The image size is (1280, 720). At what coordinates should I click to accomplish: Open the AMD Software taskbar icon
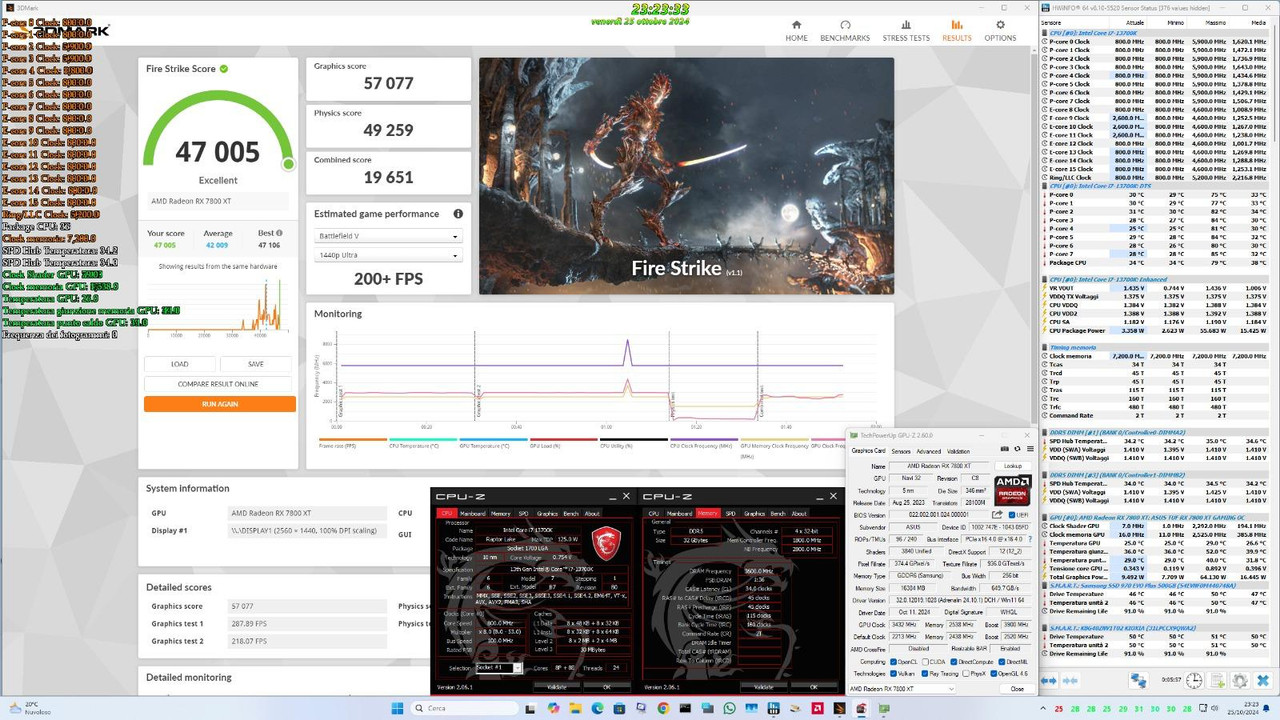tap(817, 708)
